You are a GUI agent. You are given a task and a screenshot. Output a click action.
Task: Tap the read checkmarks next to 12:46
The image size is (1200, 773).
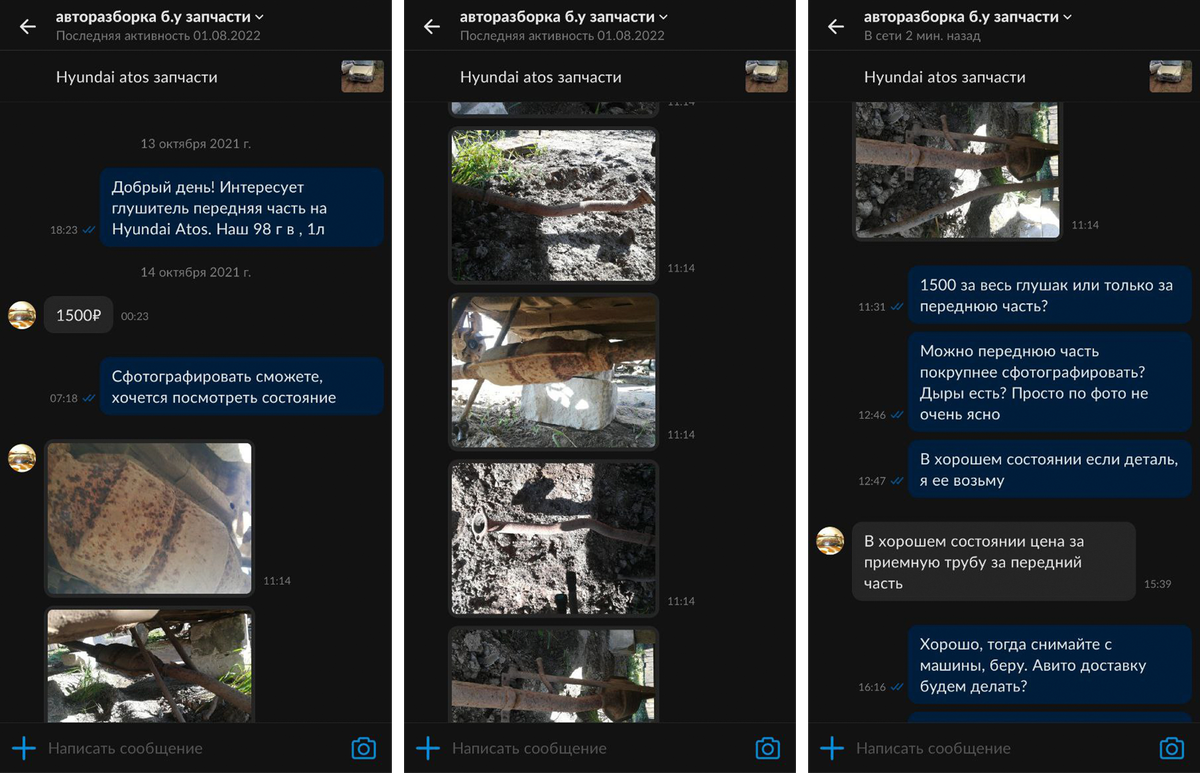click(x=897, y=415)
